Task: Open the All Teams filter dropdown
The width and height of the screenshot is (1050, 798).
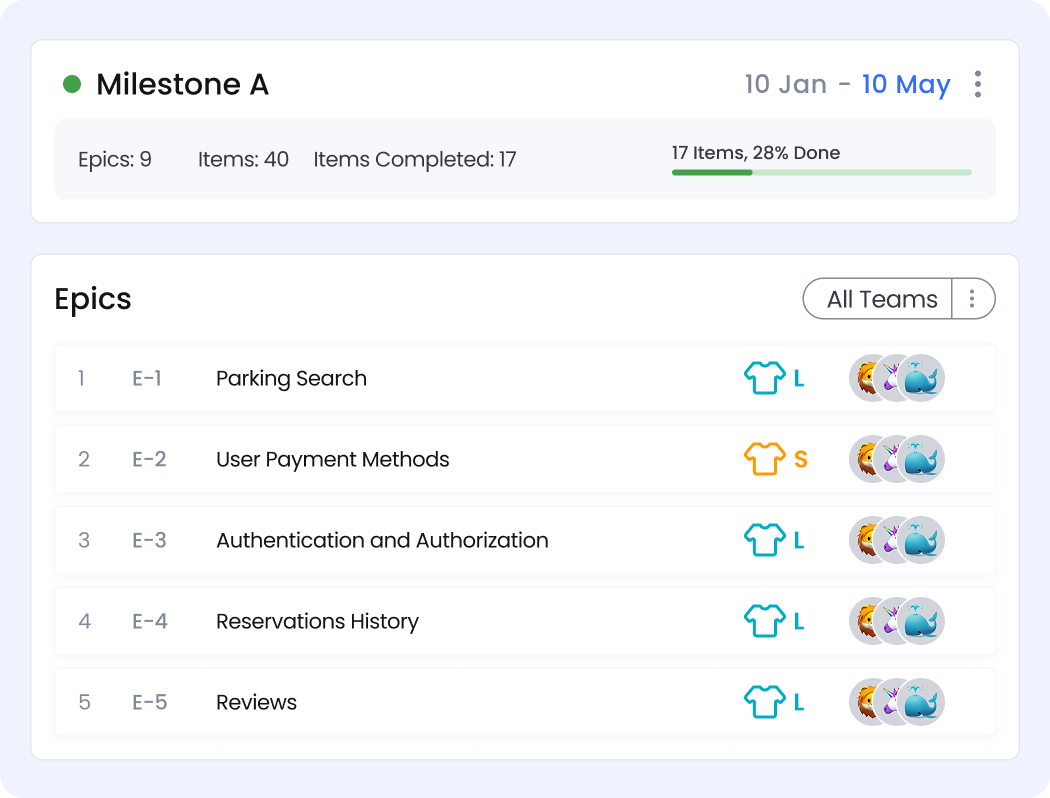Action: (881, 298)
